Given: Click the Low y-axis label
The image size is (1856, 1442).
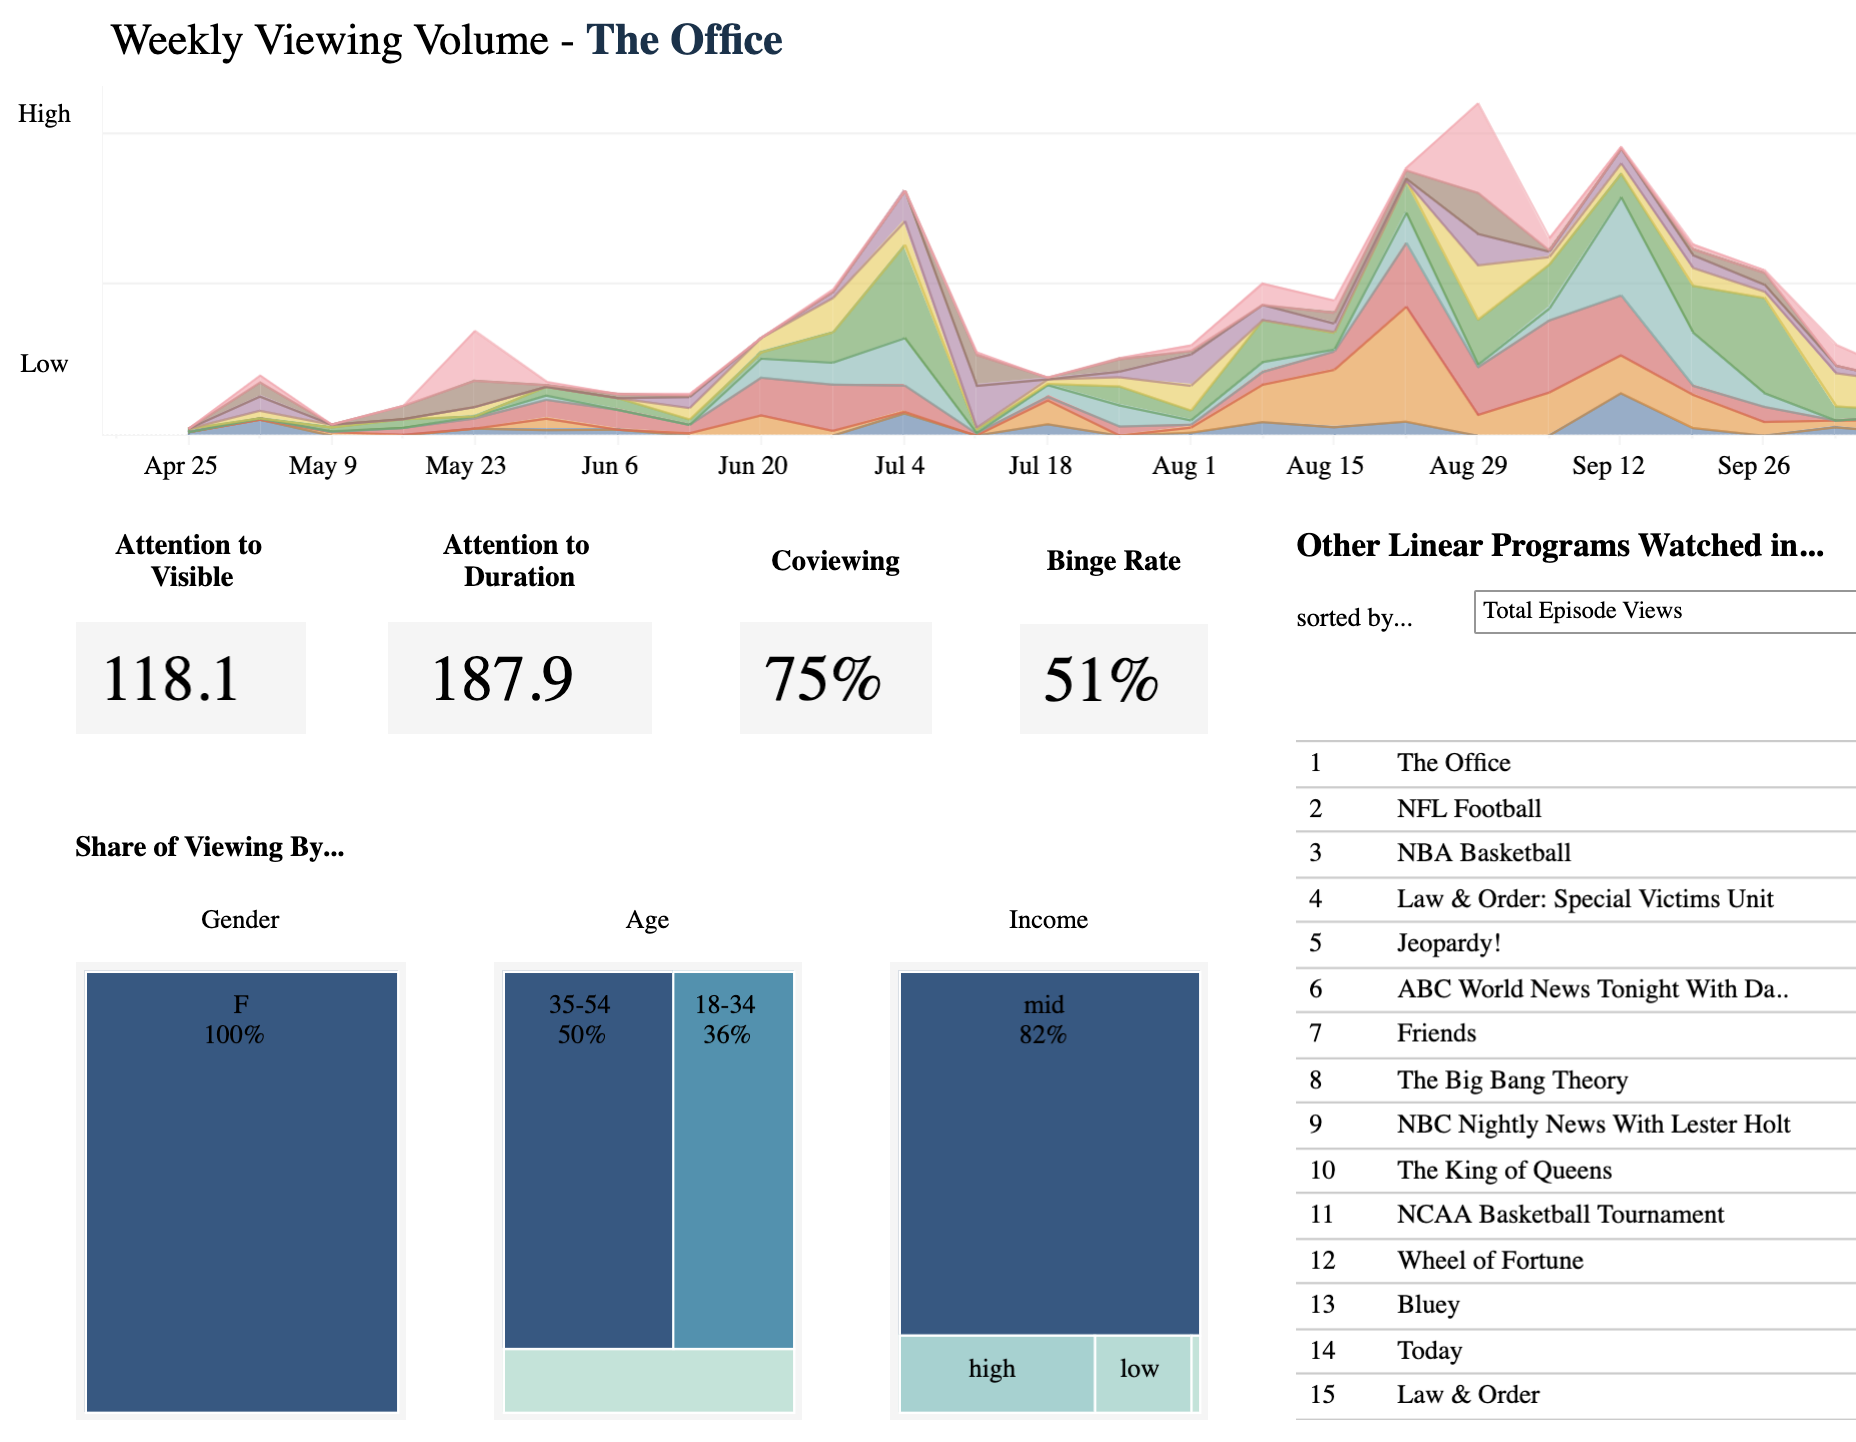Looking at the screenshot, I should tap(44, 364).
